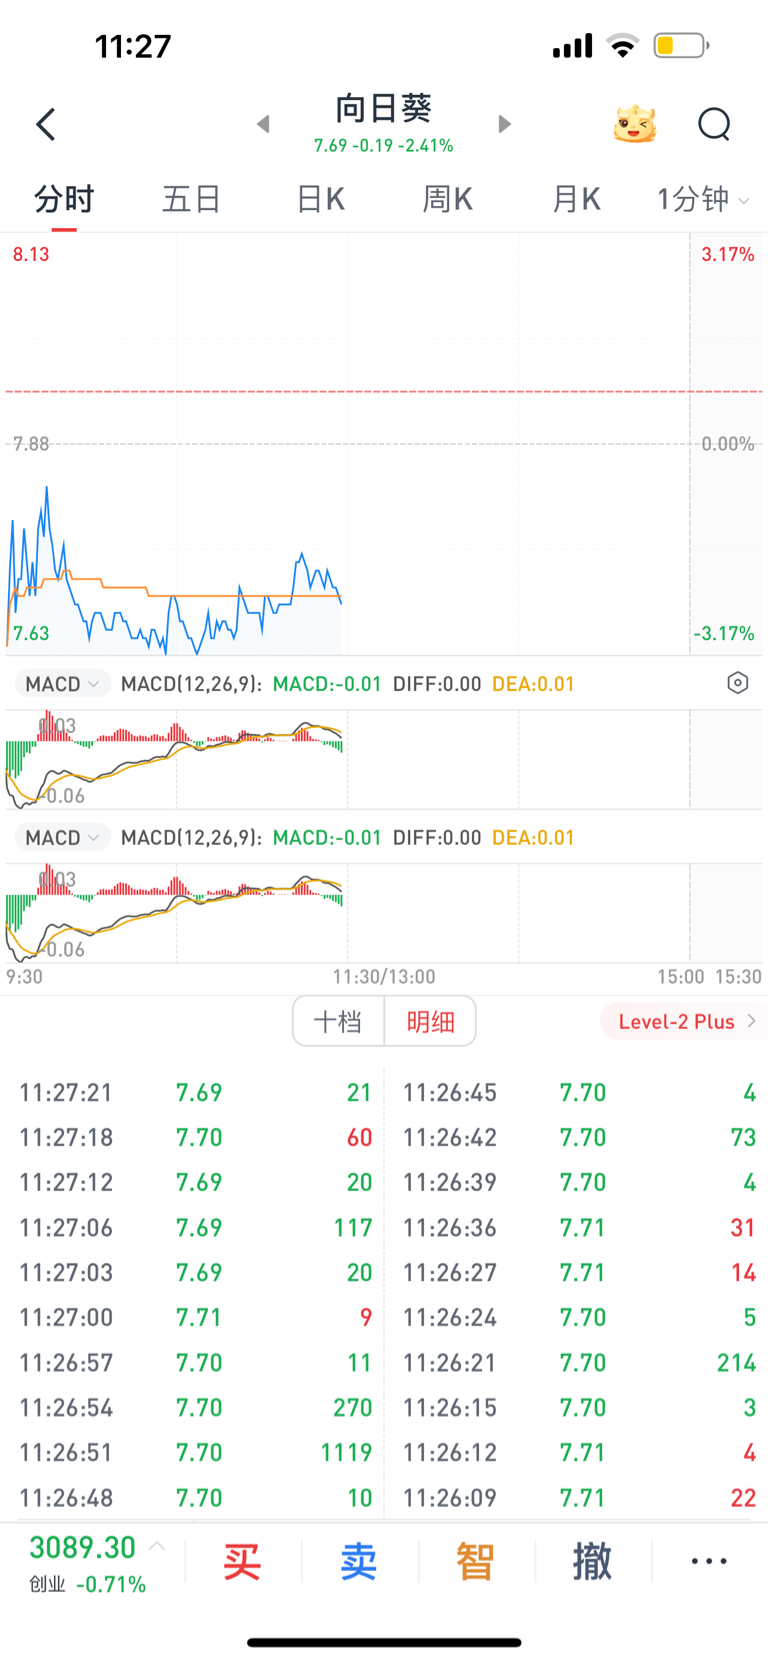Open the second MACD indicator dropdown
The image size is (768, 1662).
pos(62,838)
